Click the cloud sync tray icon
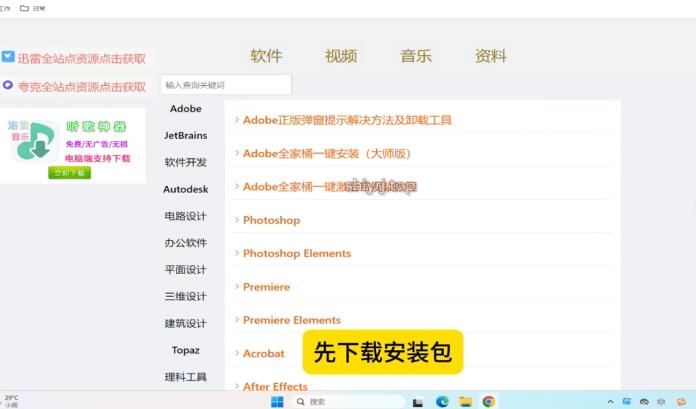This screenshot has height=409, width=696. click(644, 401)
